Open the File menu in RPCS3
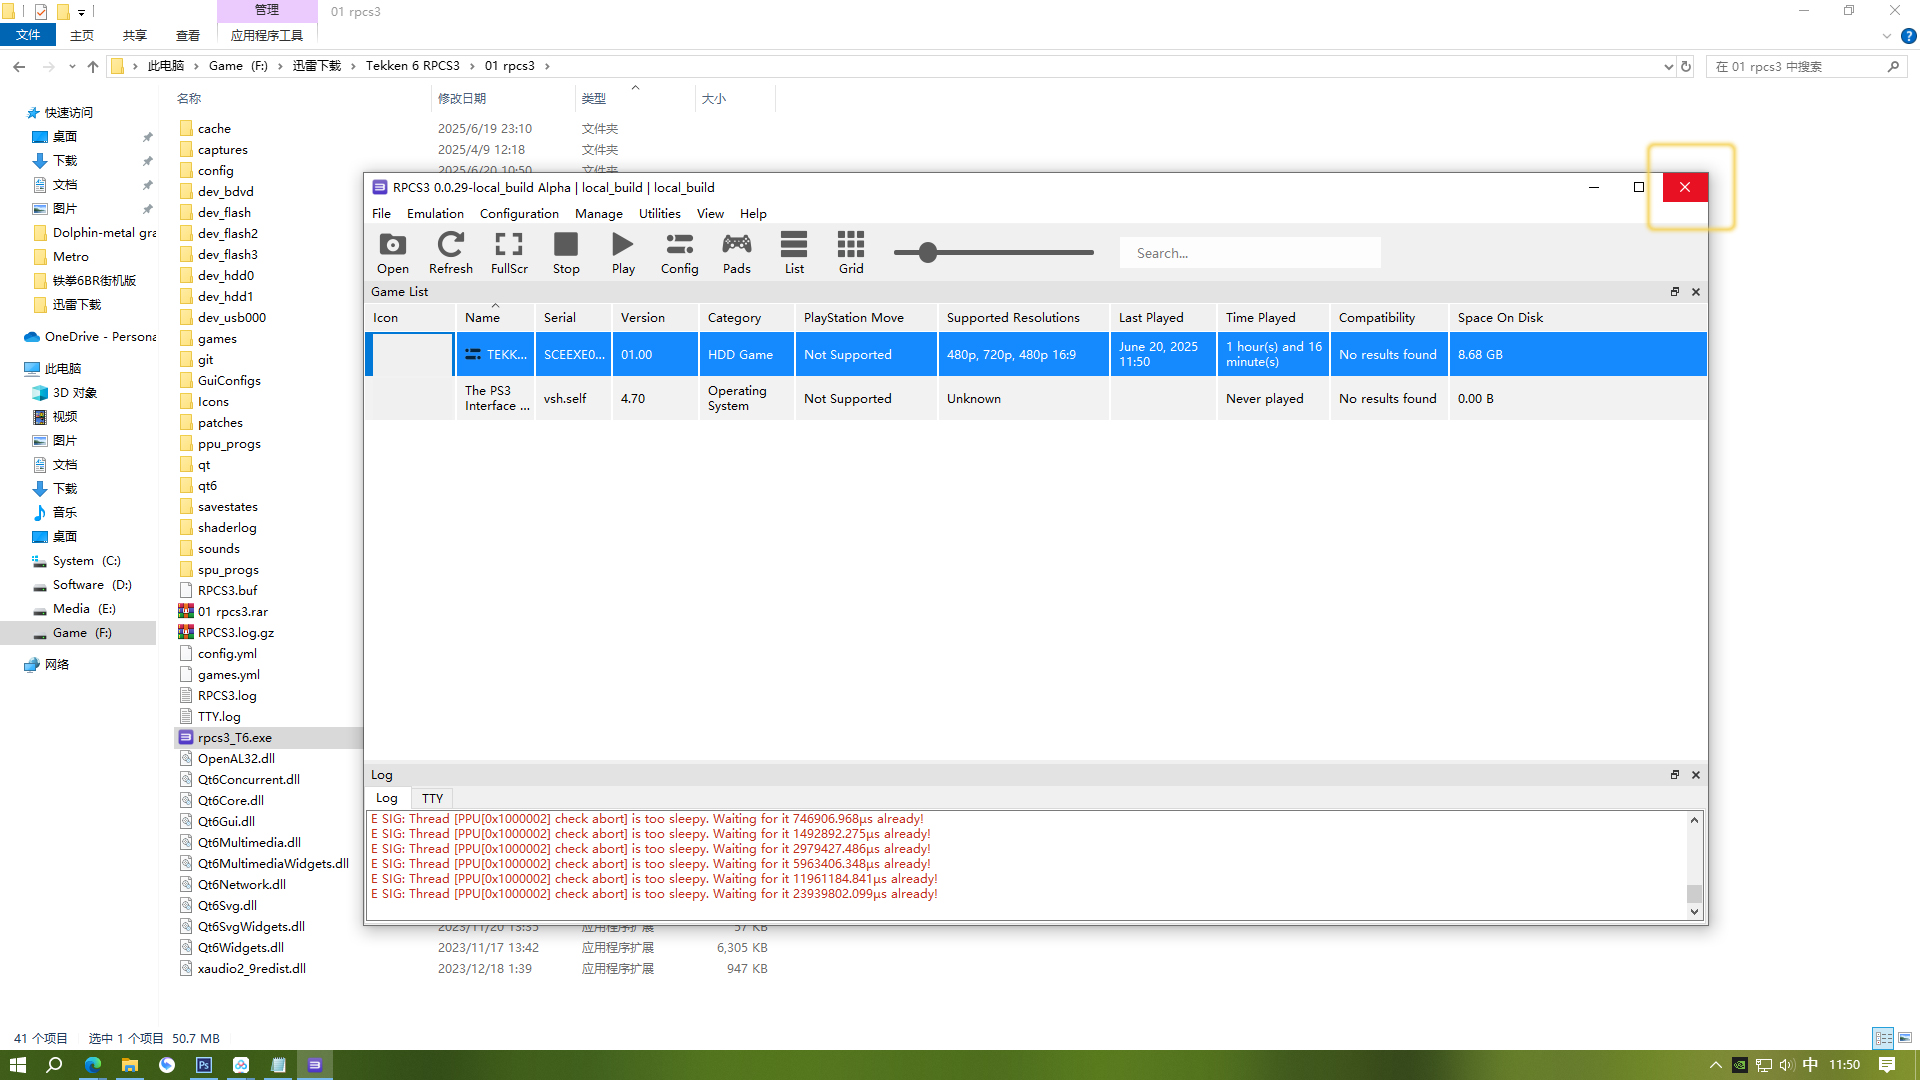This screenshot has width=1920, height=1080. point(381,213)
